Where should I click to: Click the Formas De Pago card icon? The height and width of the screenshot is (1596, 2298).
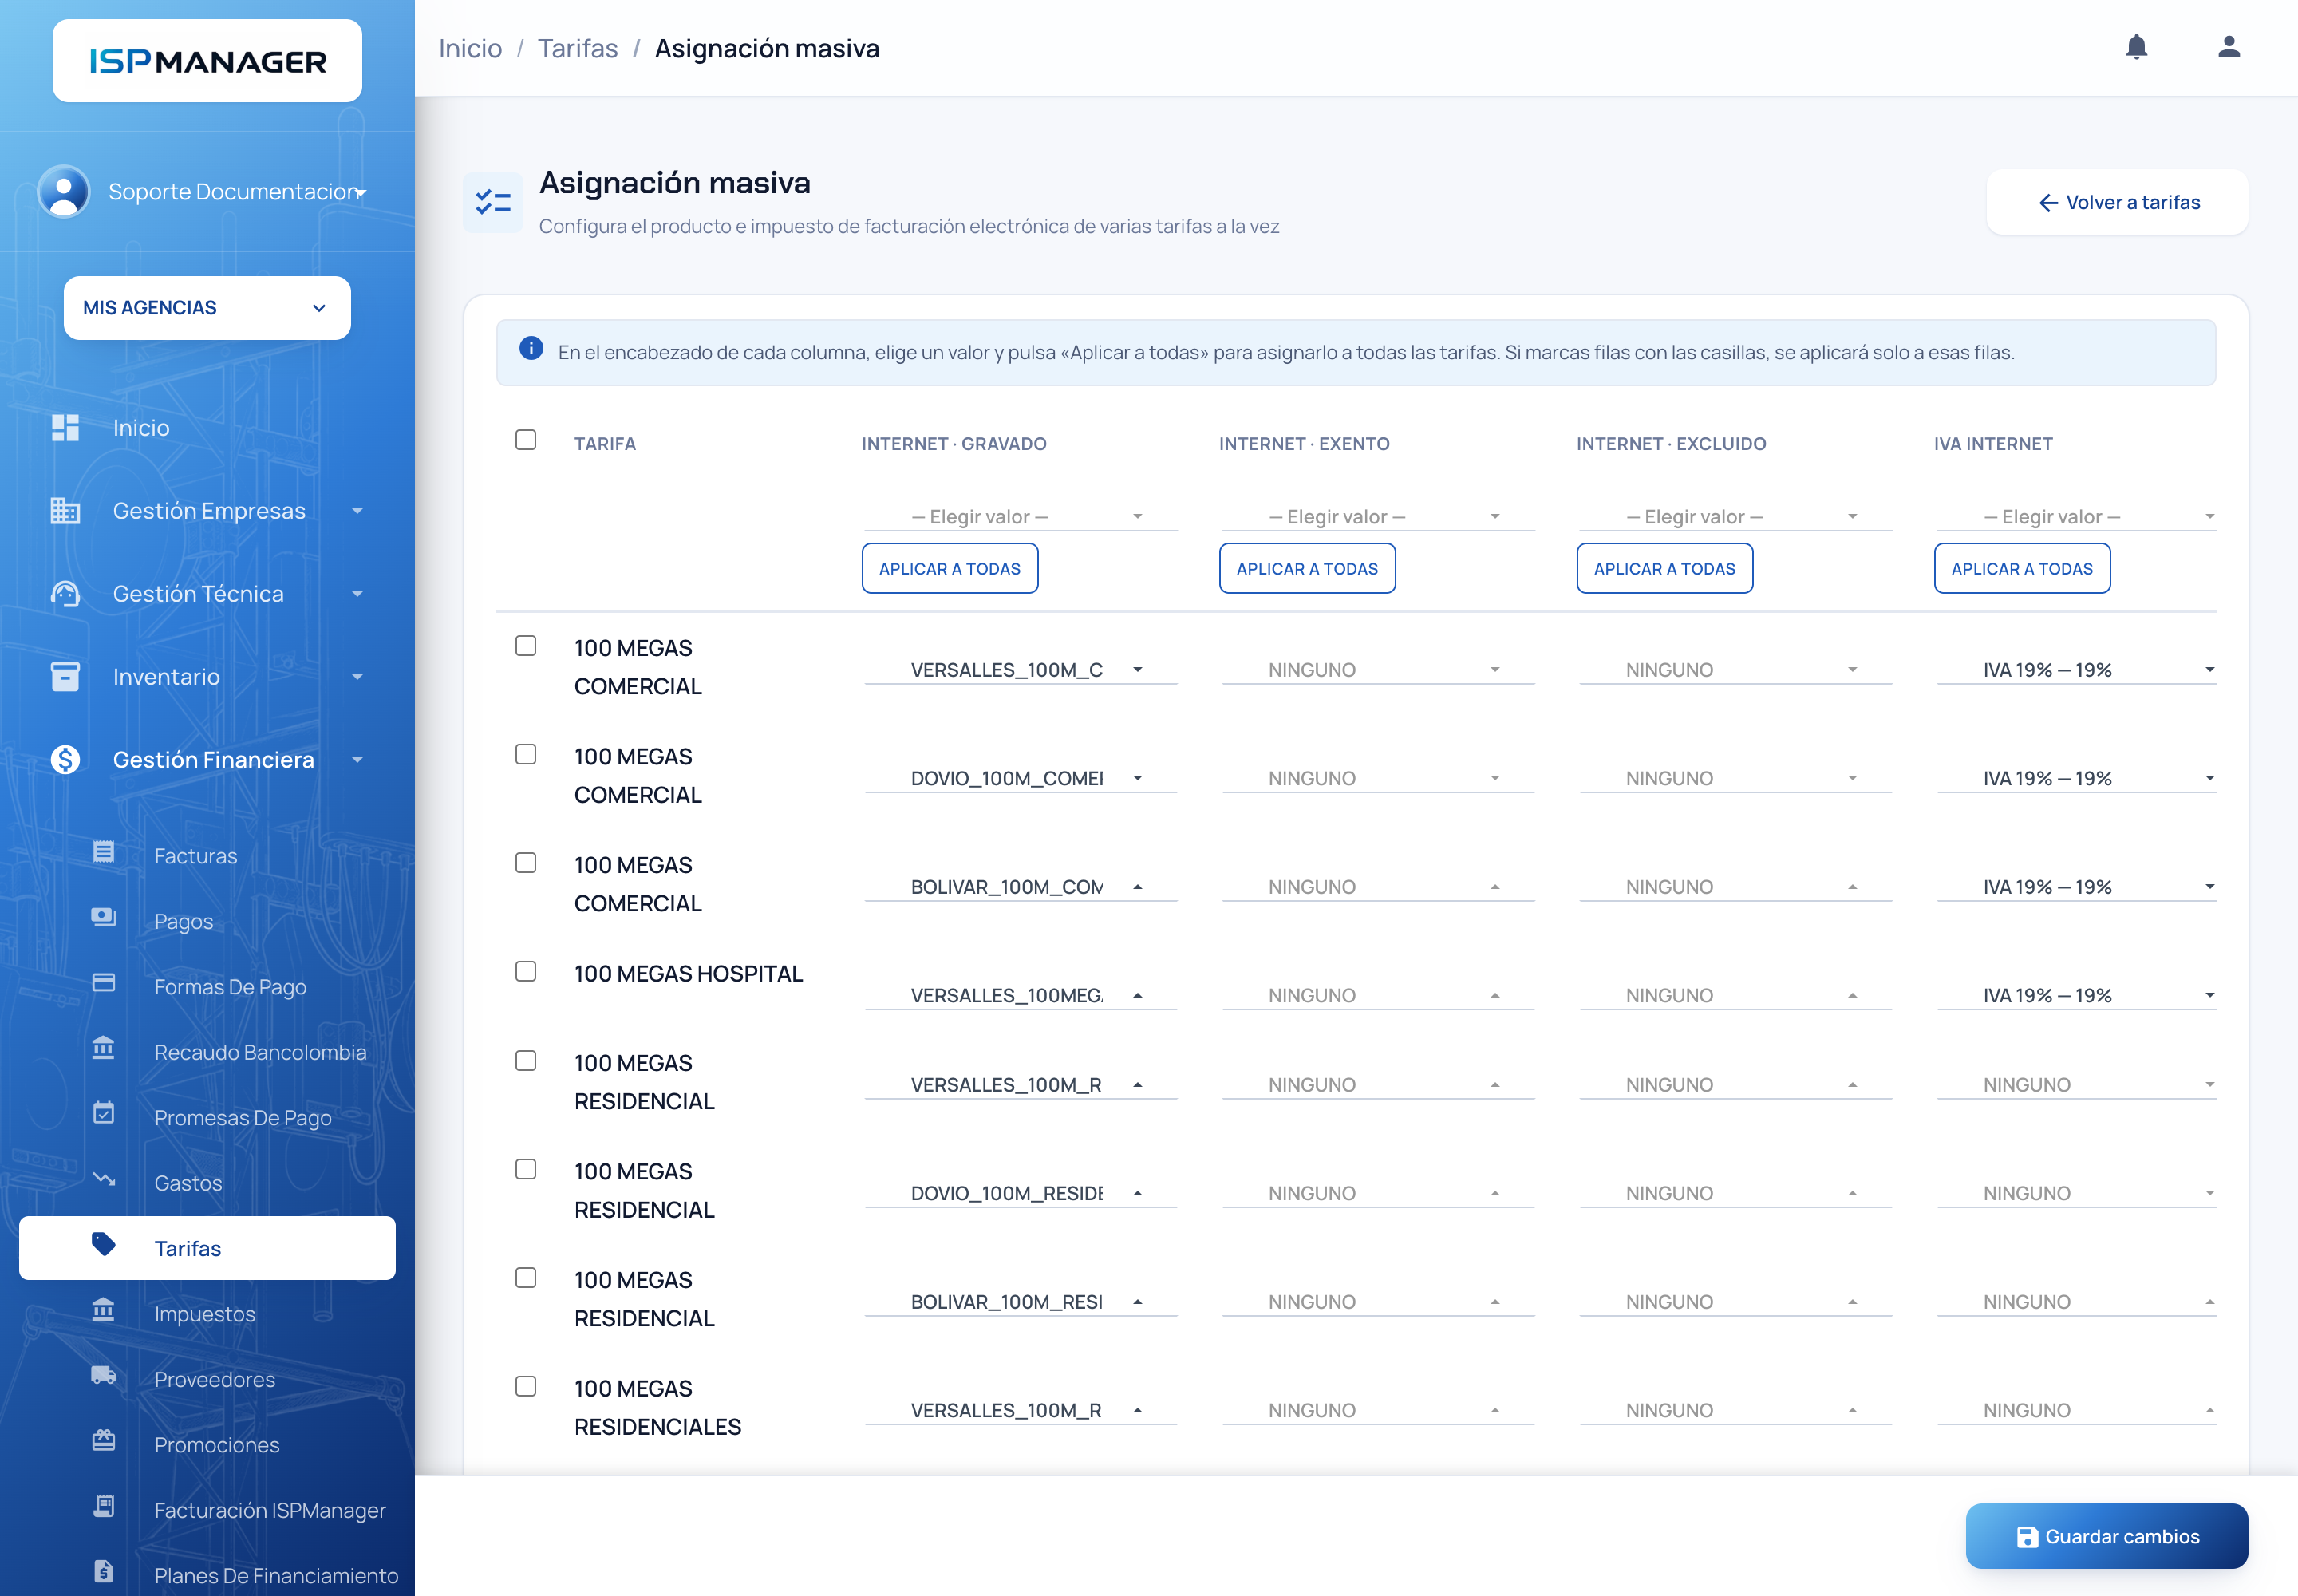[x=104, y=983]
